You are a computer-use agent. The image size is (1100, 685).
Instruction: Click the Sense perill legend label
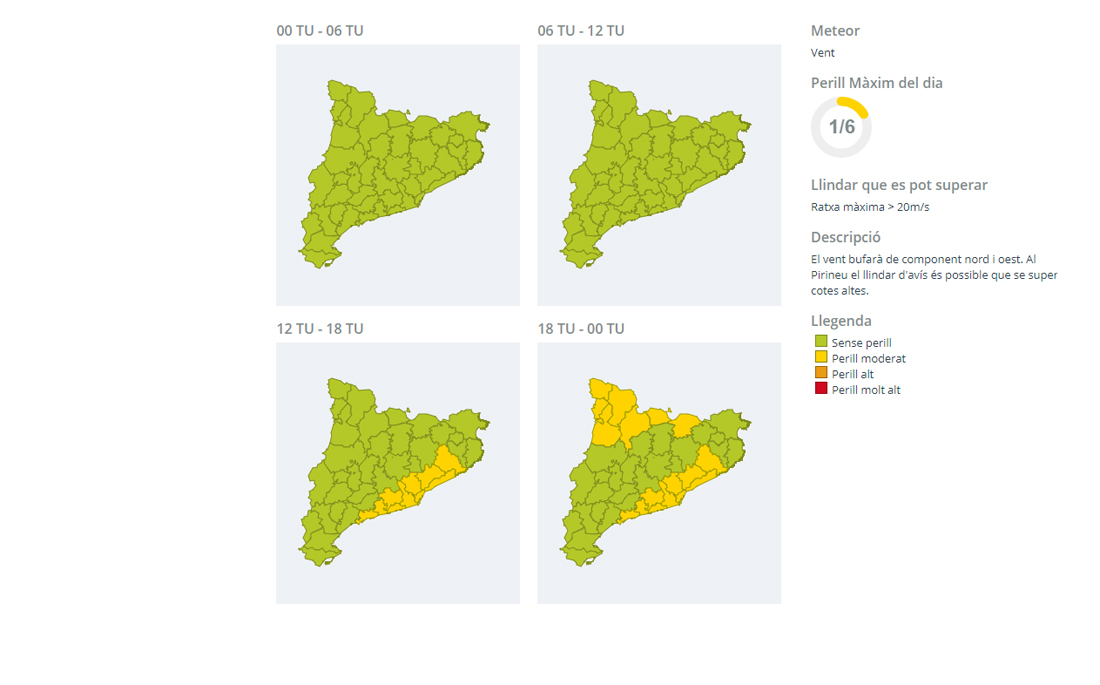(861, 342)
